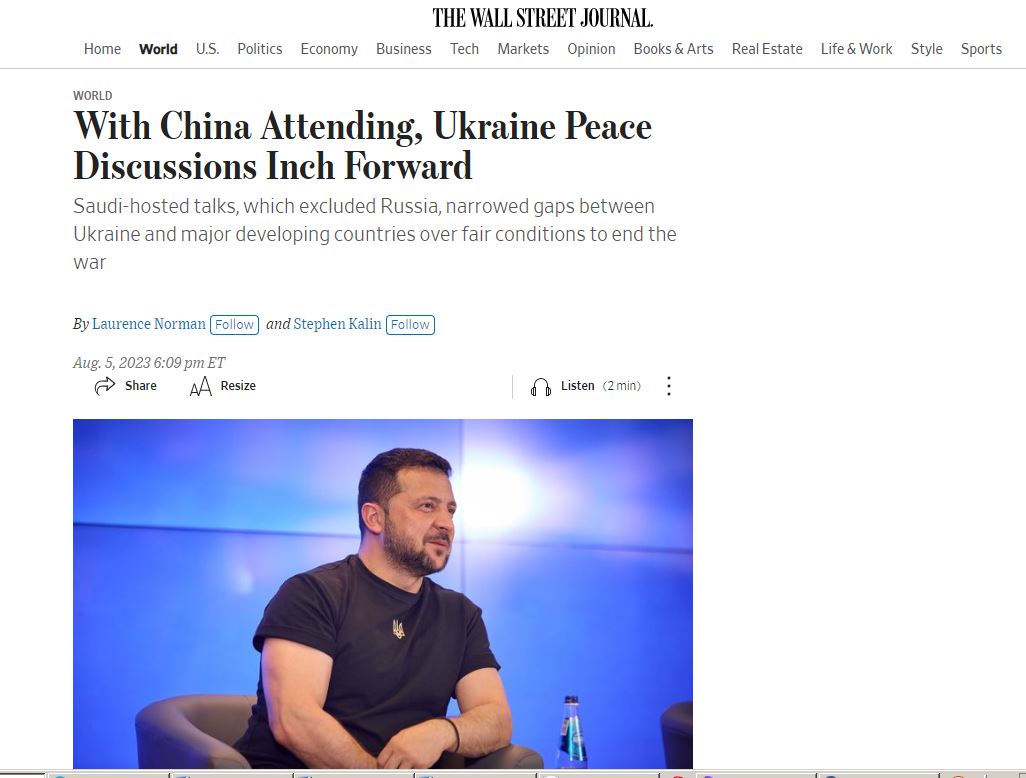This screenshot has width=1026, height=778.
Task: Open Laurence Norman author page link
Action: pyautogui.click(x=149, y=324)
